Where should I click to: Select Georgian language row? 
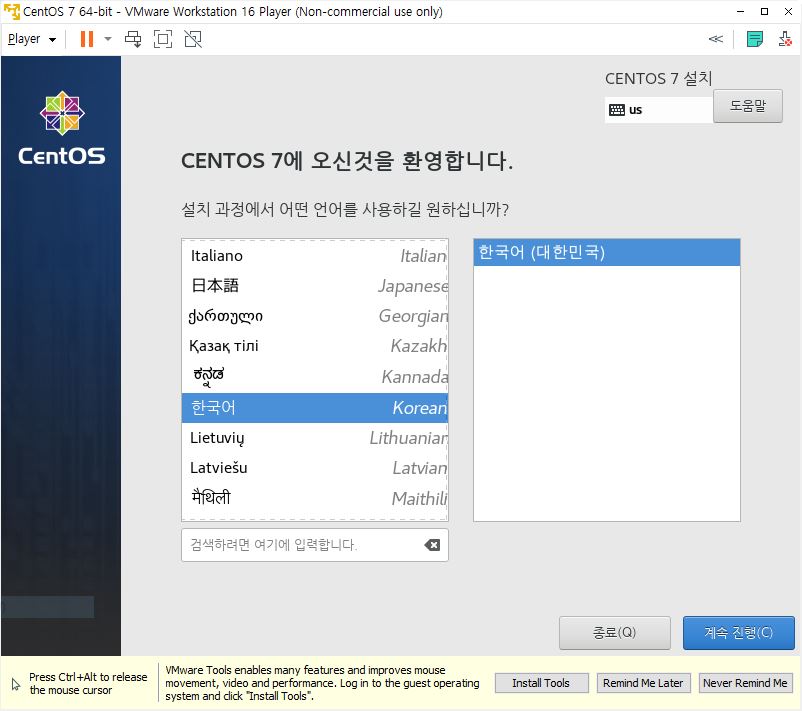[315, 316]
